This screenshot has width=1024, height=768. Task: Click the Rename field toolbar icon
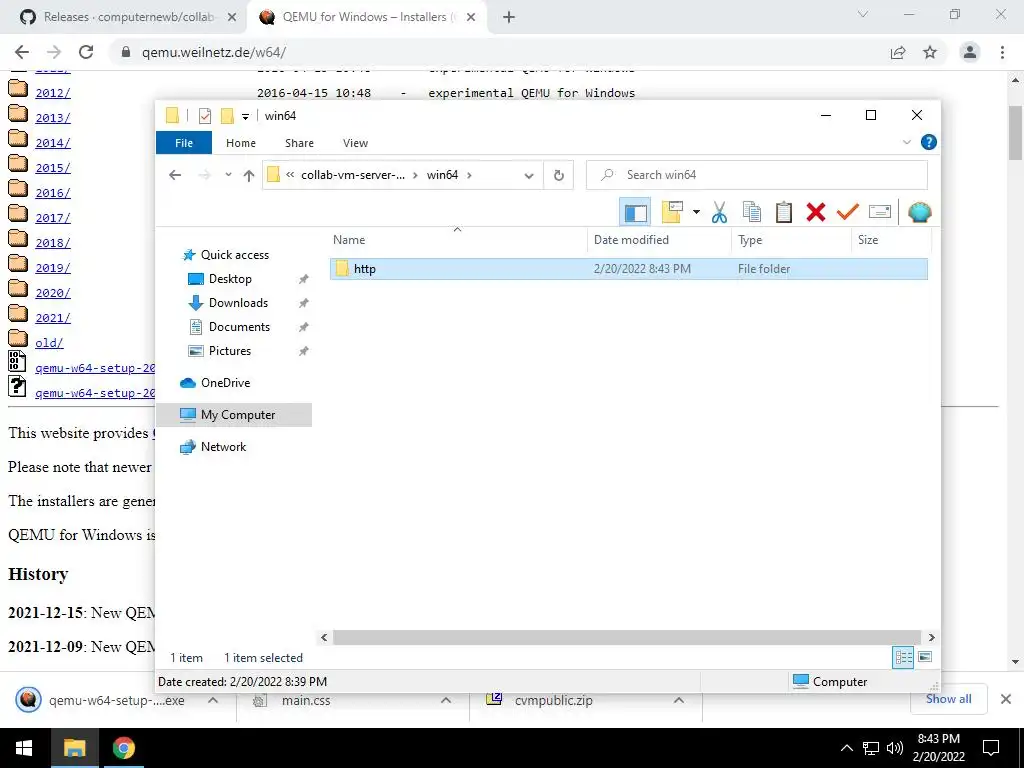[x=880, y=212]
